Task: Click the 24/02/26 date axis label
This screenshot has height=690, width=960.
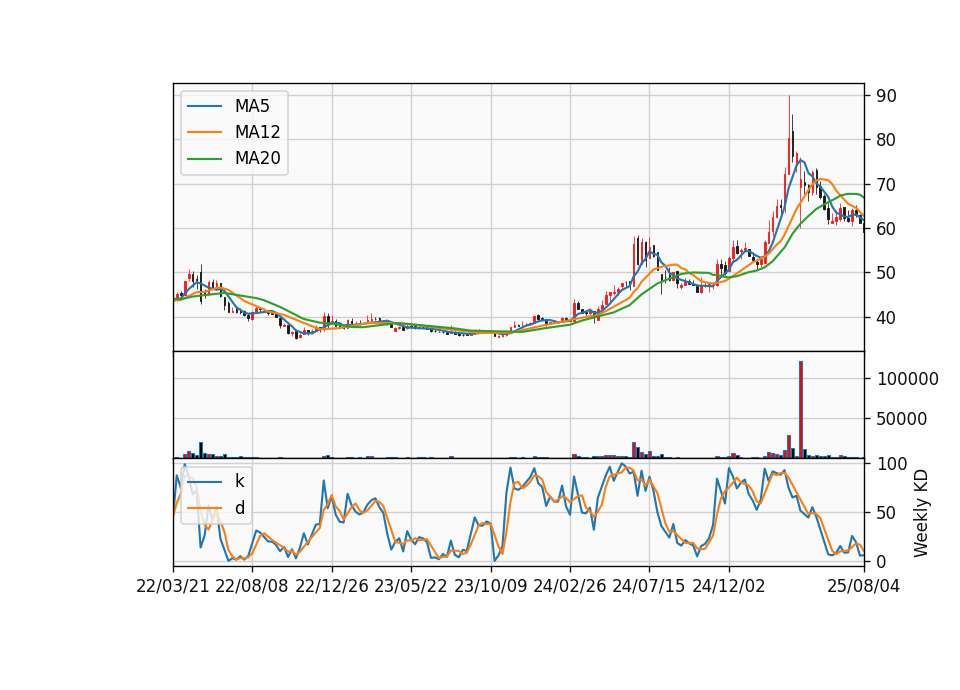Action: coord(569,586)
